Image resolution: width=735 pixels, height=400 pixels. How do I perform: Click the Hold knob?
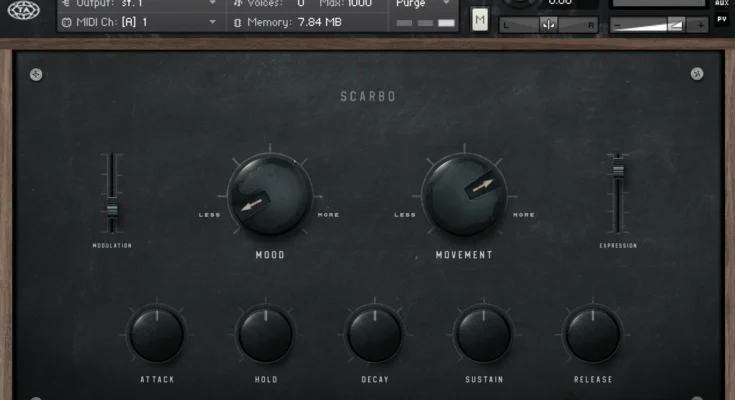(265, 335)
